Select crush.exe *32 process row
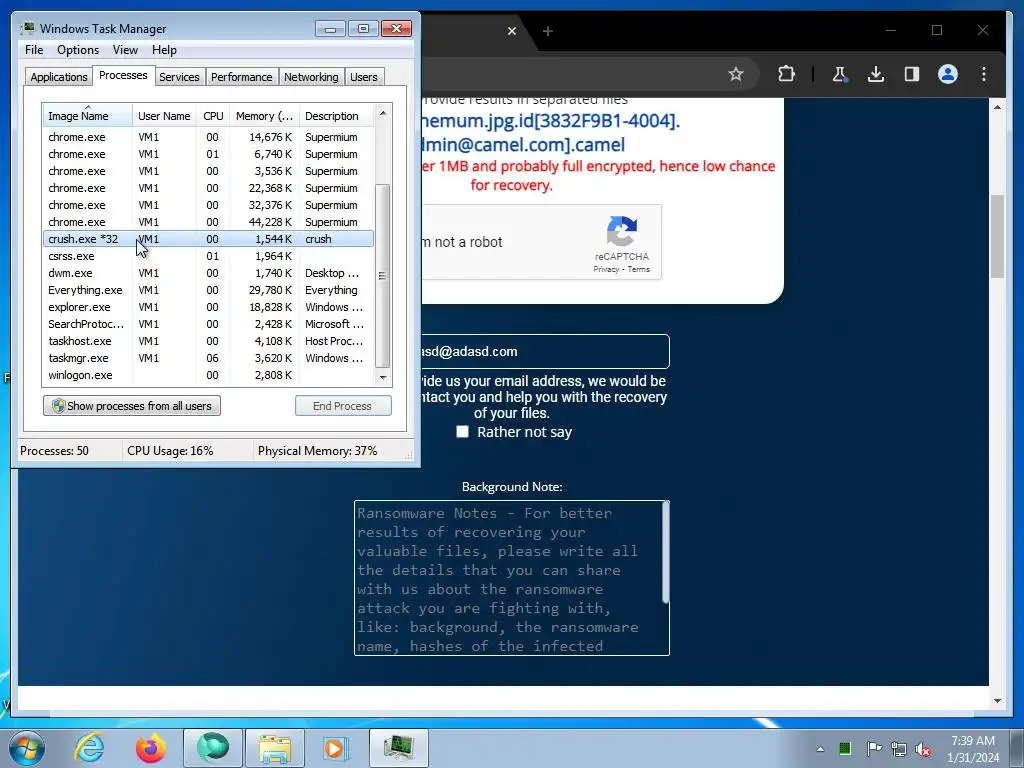Screen dimensions: 1024x768 (208, 239)
